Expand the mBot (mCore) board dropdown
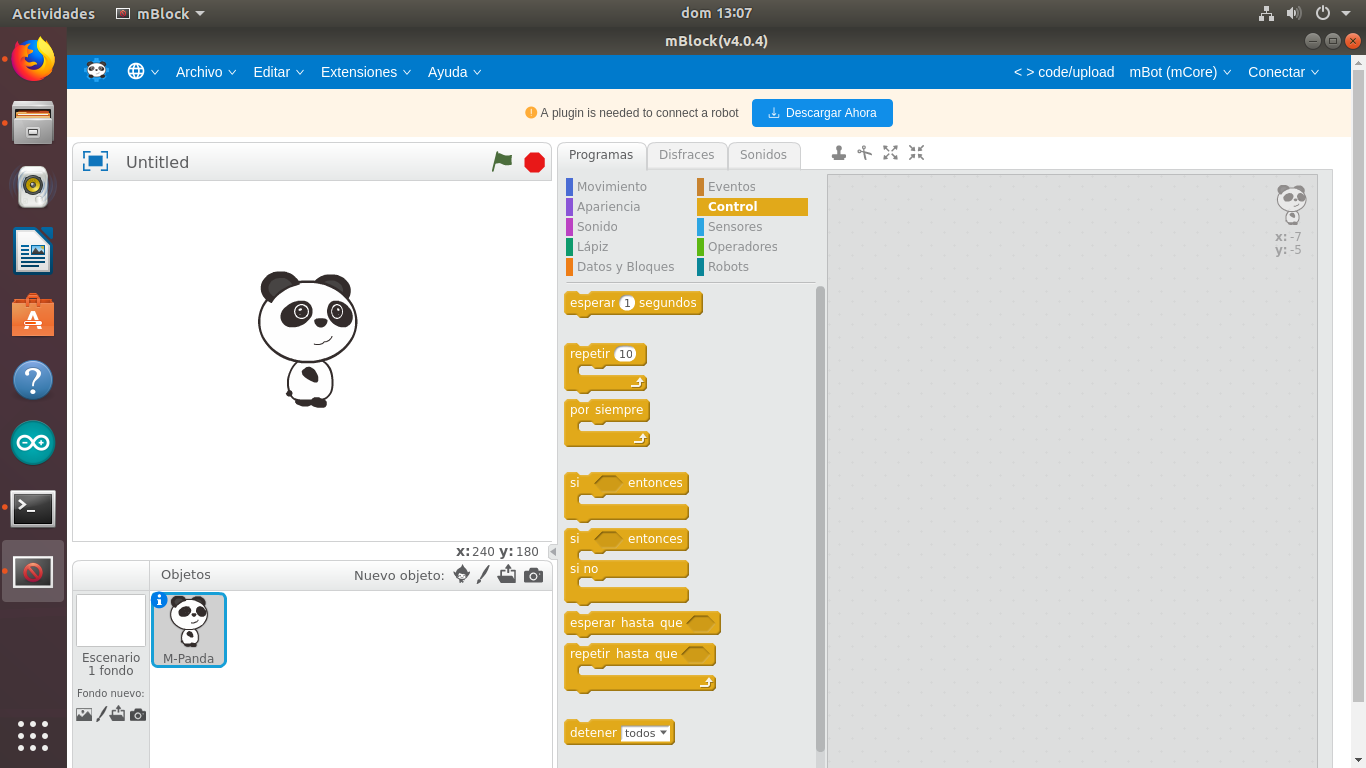 1180,72
